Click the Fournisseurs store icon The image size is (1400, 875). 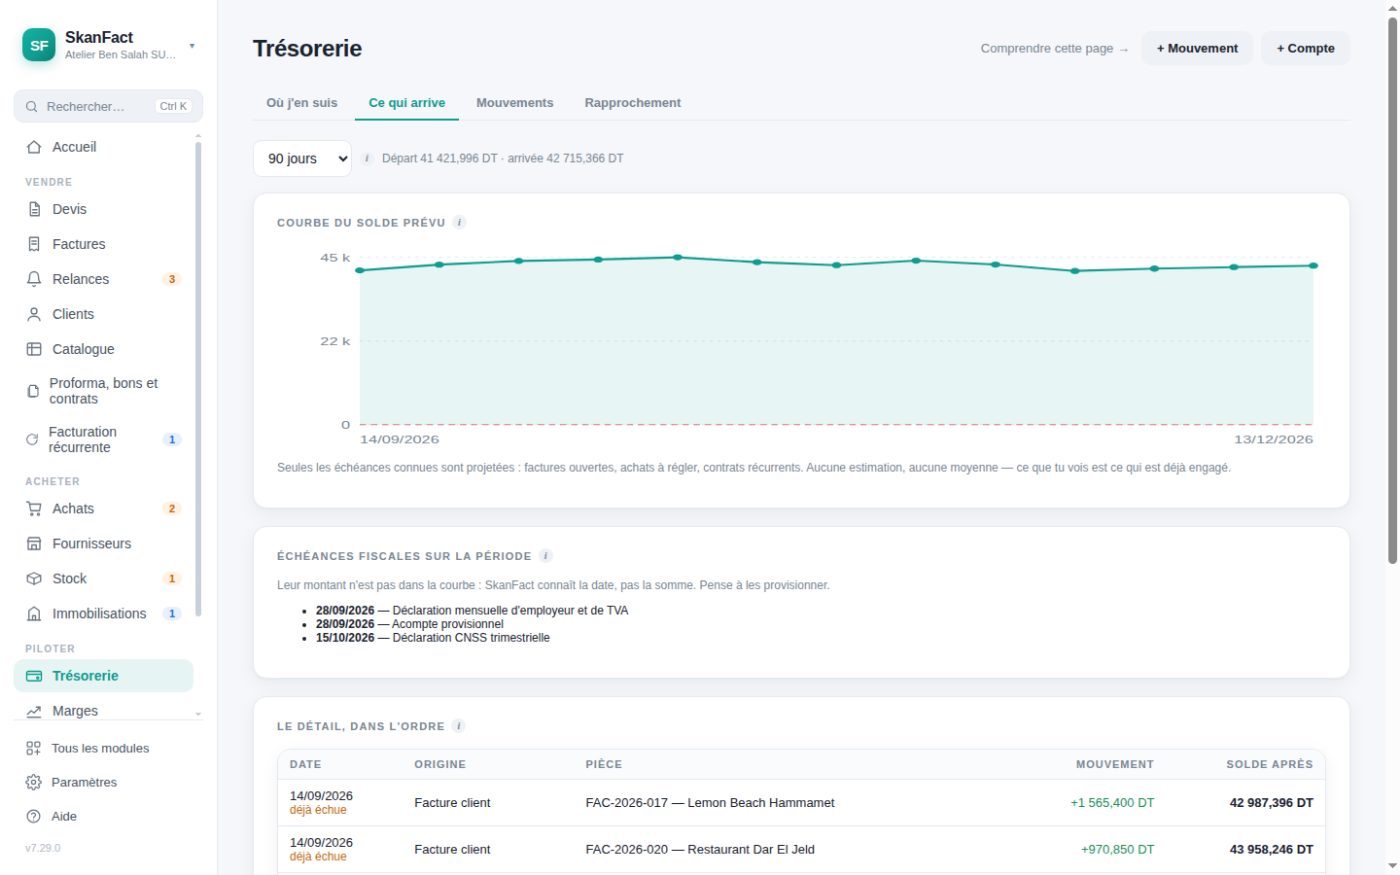pos(34,544)
